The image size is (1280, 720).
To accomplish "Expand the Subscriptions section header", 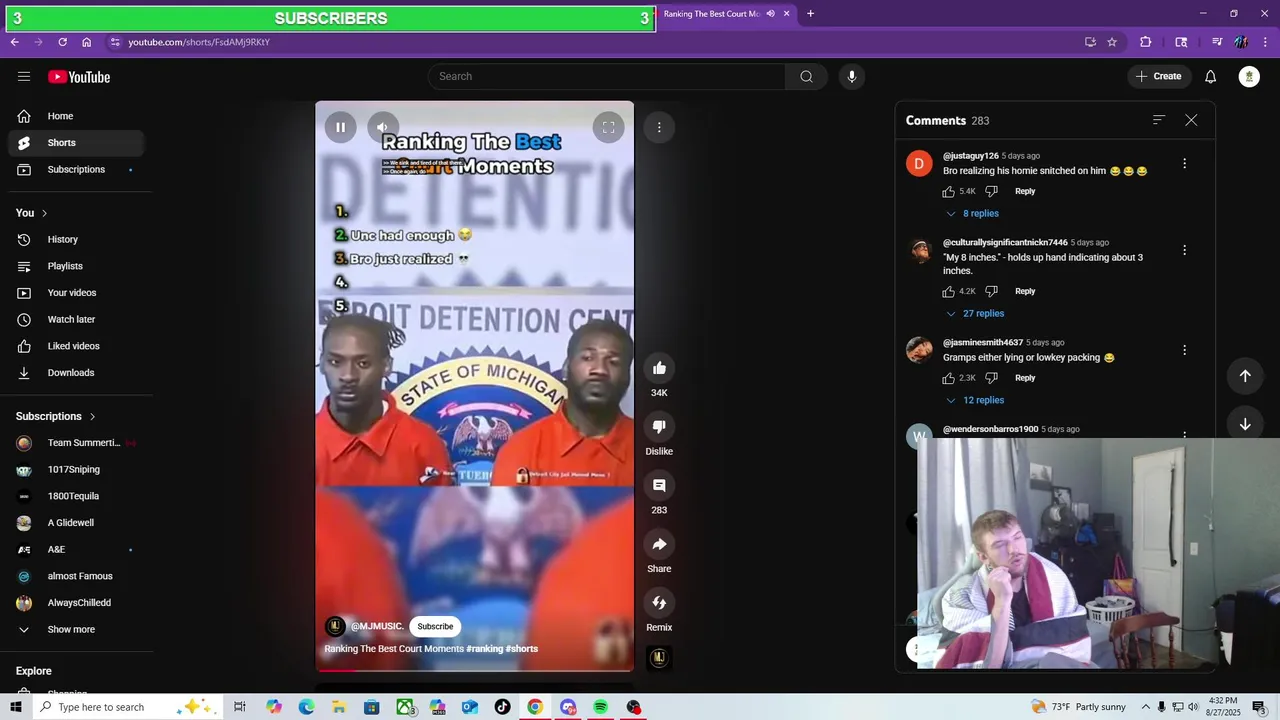I will tap(56, 416).
